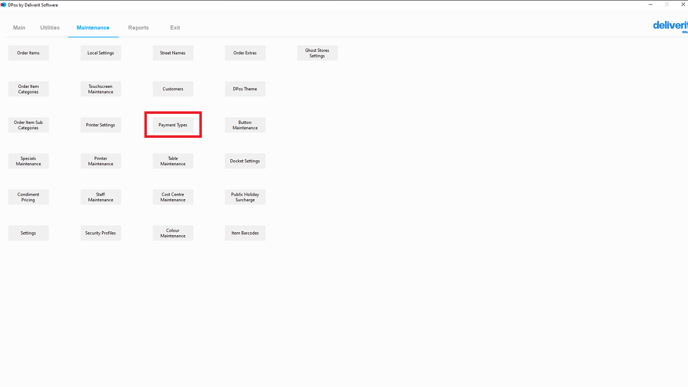
Task: Open Printer Settings
Action: [x=100, y=125]
